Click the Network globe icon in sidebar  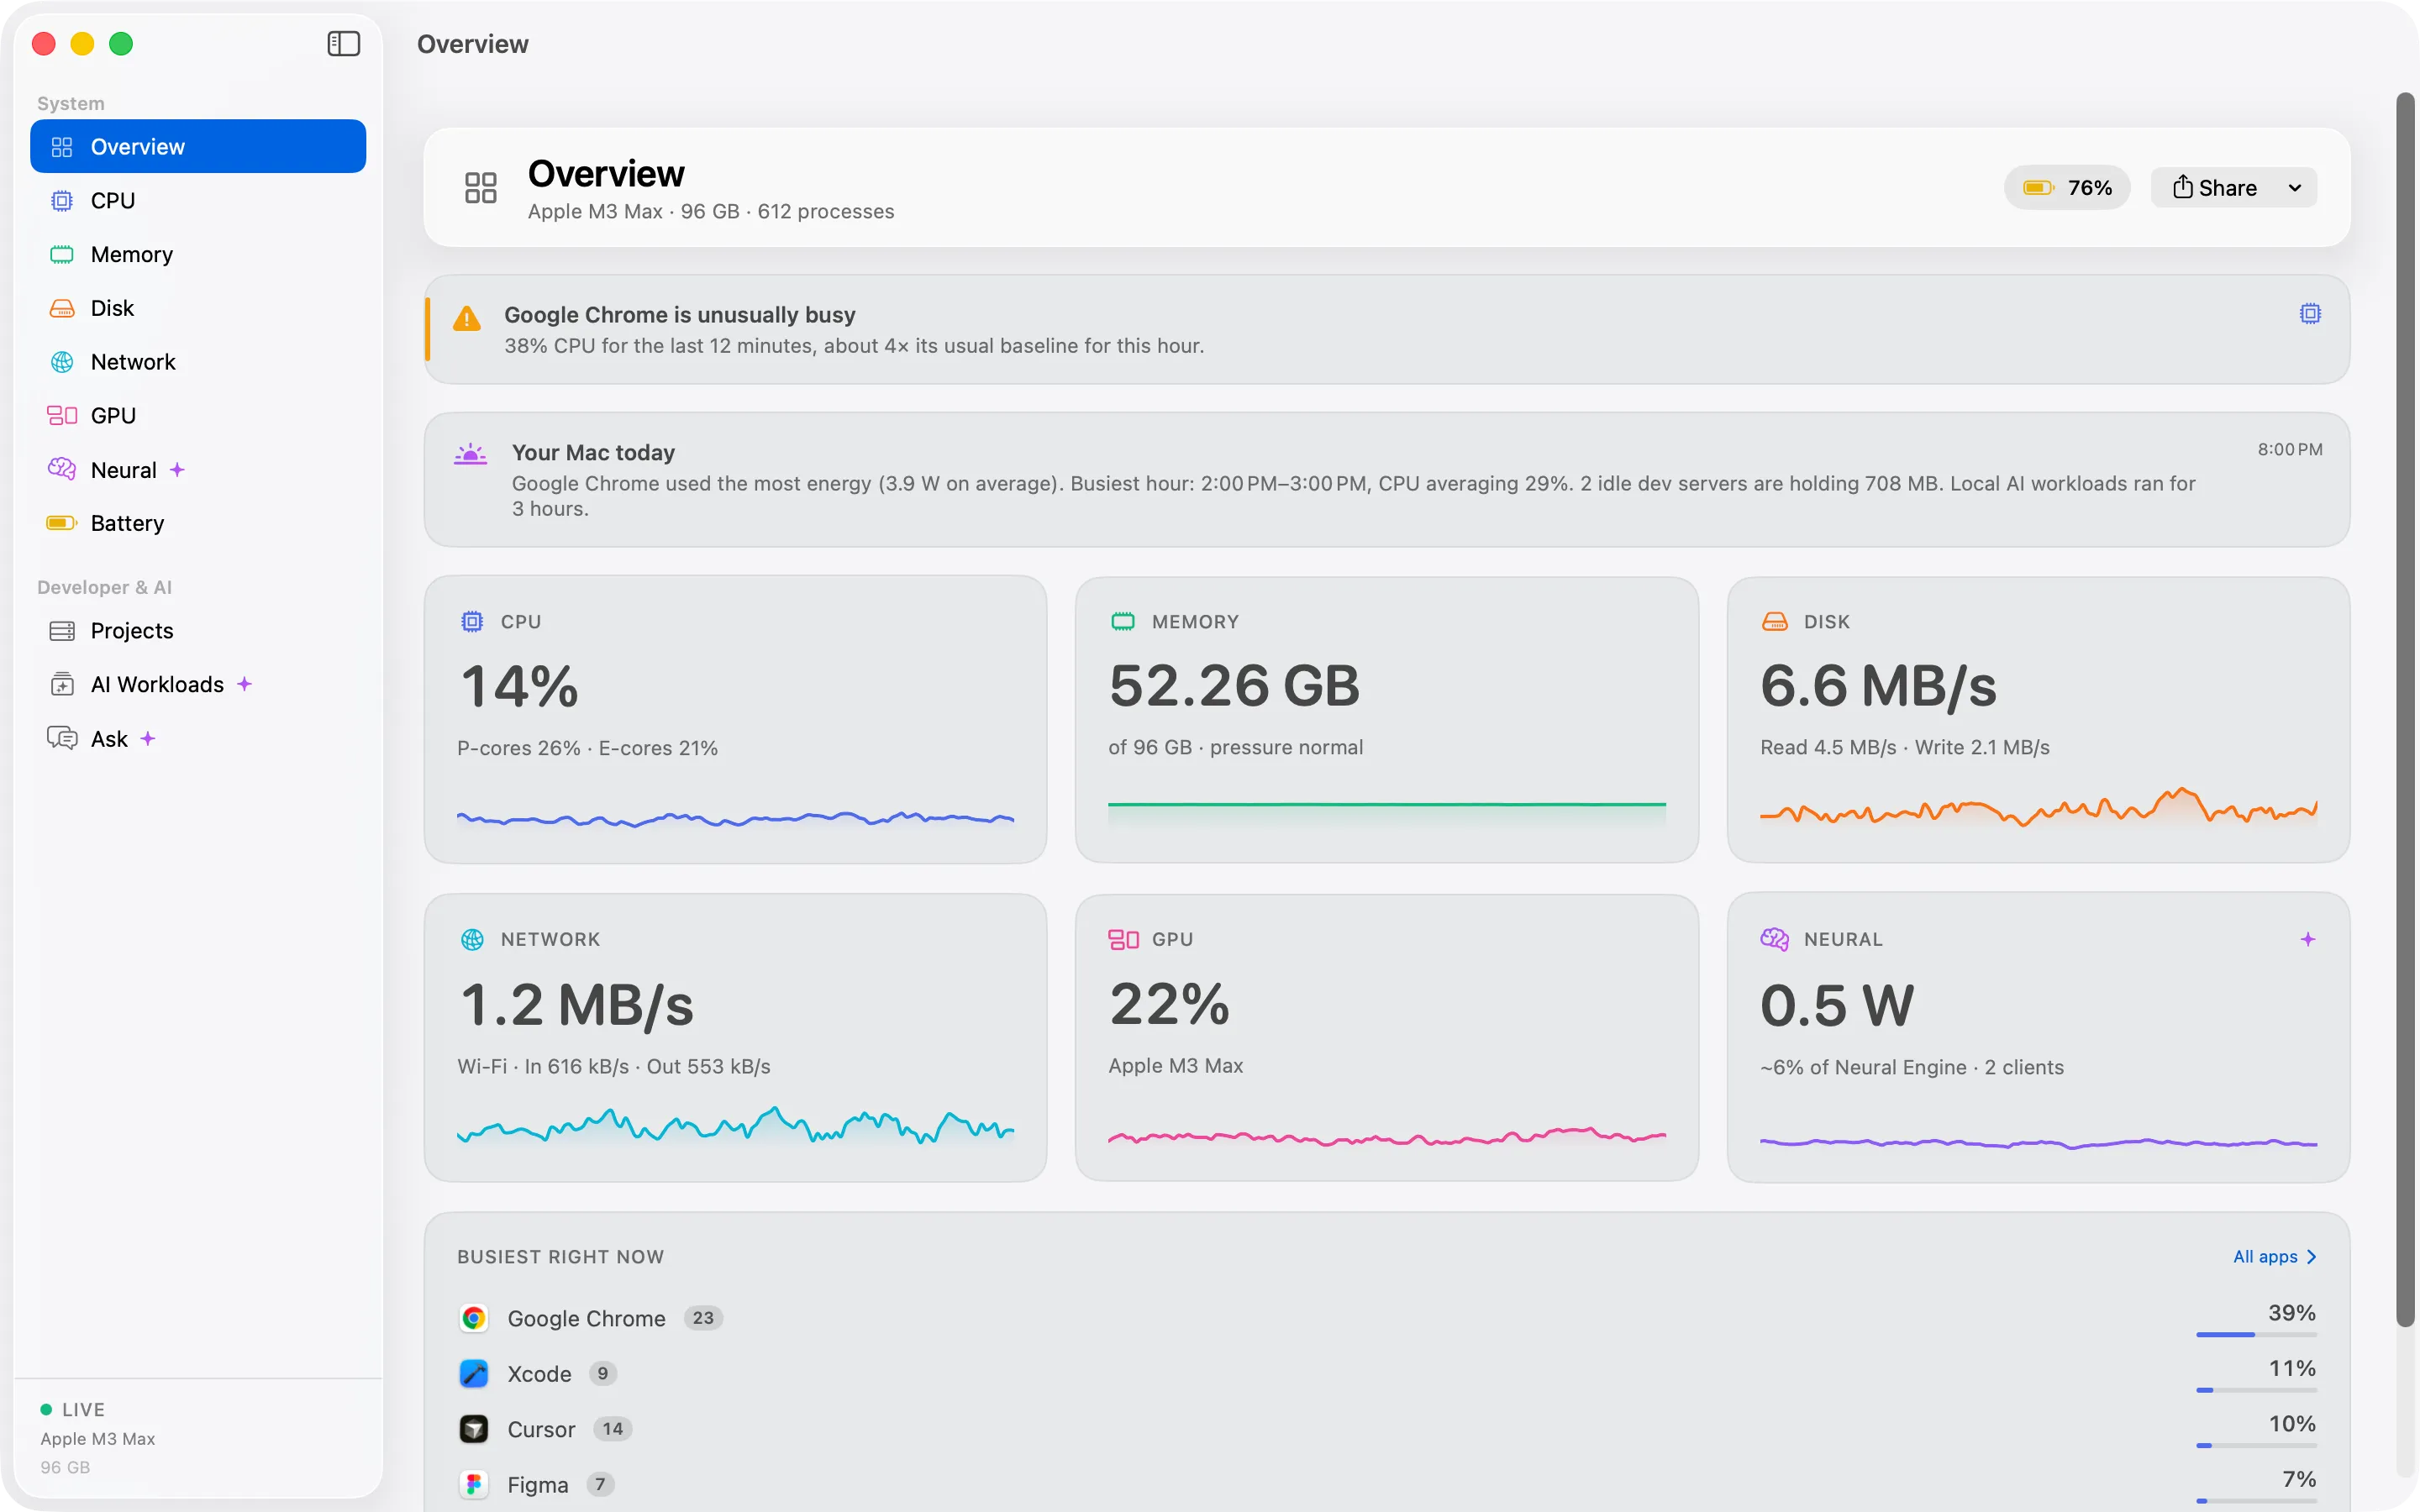(62, 362)
